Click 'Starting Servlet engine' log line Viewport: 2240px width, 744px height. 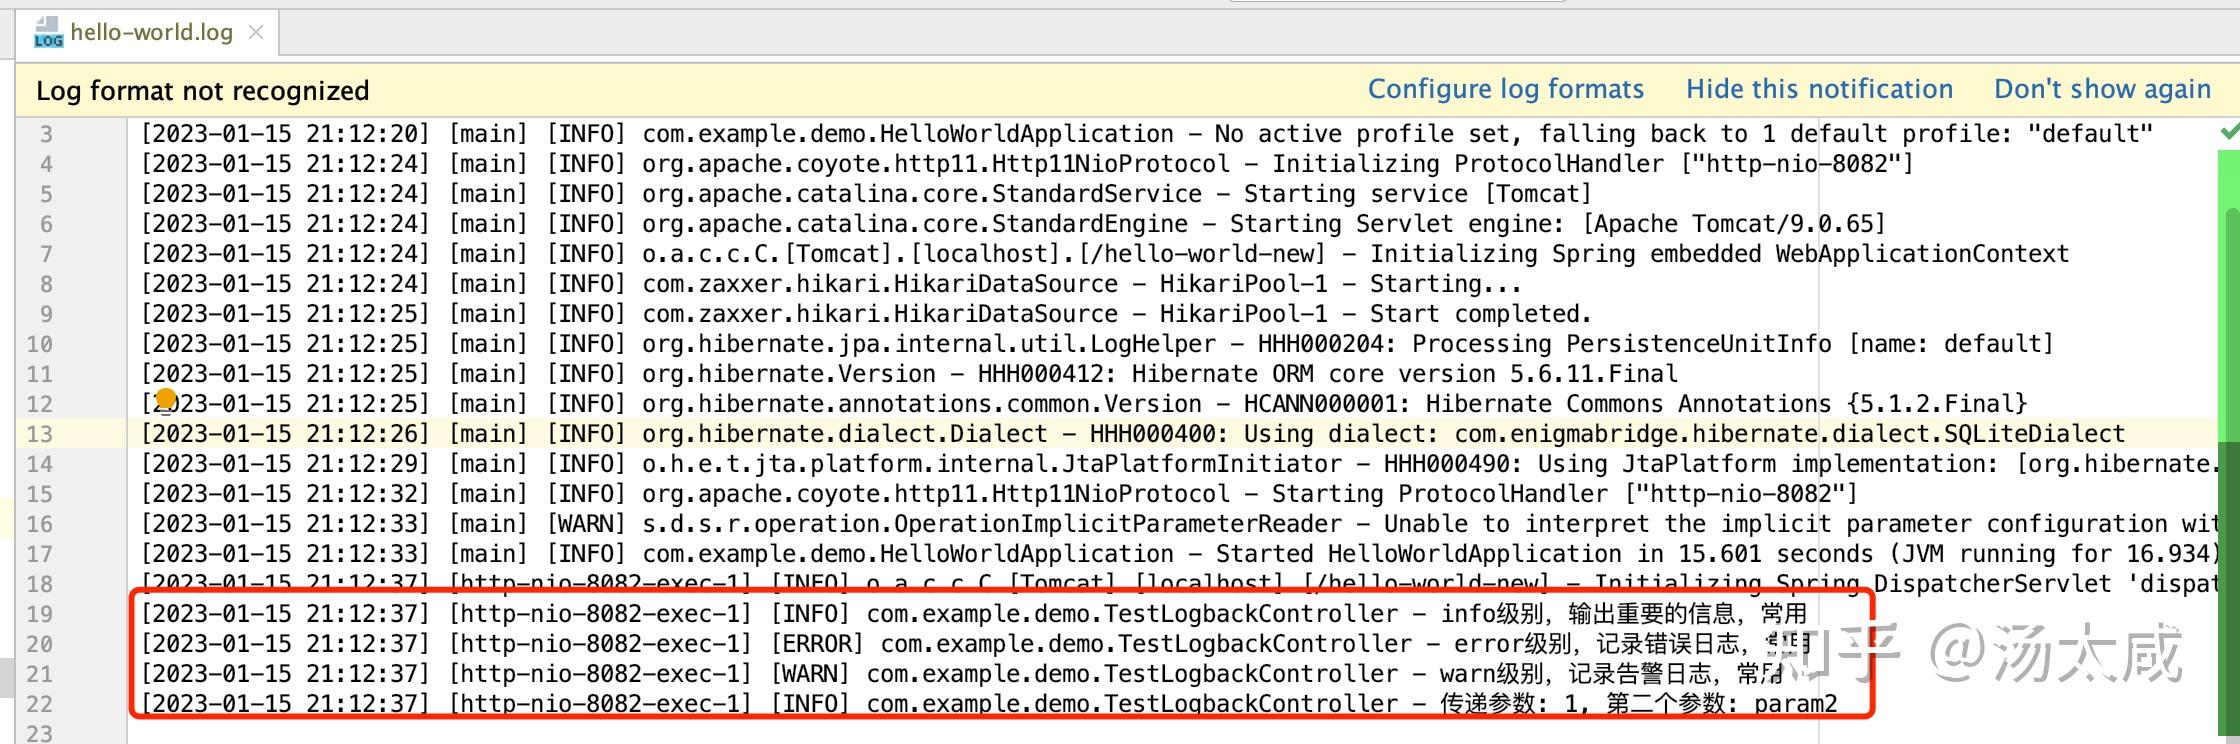pos(1012,224)
